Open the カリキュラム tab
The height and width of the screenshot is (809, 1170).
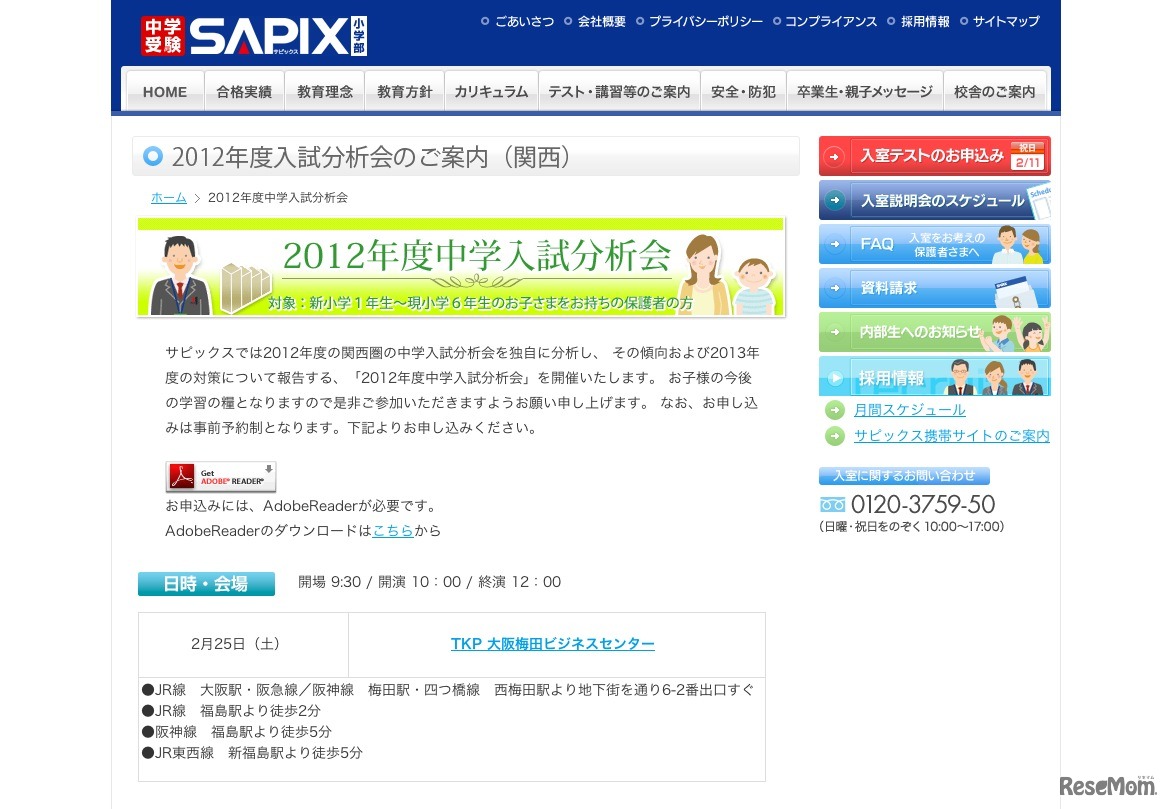[x=488, y=91]
